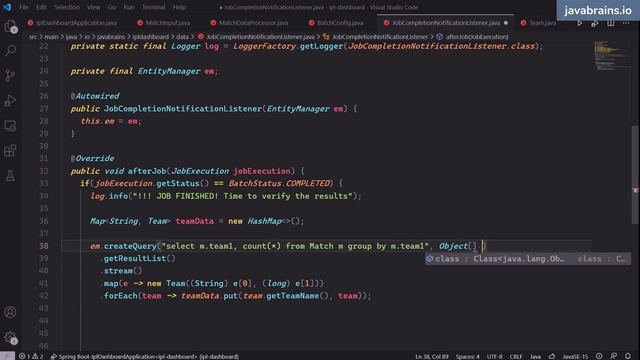Click JavaSE-15 runtime in the status bar
The image size is (640, 360).
click(576, 356)
